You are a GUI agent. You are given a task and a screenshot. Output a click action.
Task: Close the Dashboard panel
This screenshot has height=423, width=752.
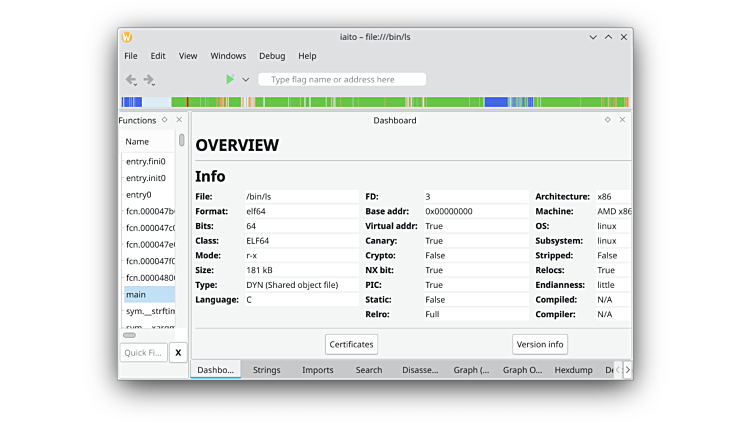[x=622, y=120]
